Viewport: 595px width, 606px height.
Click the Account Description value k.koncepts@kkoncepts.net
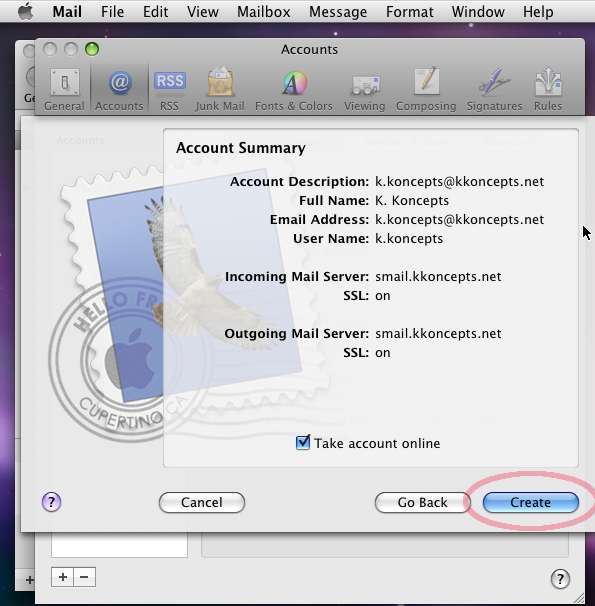point(459,182)
